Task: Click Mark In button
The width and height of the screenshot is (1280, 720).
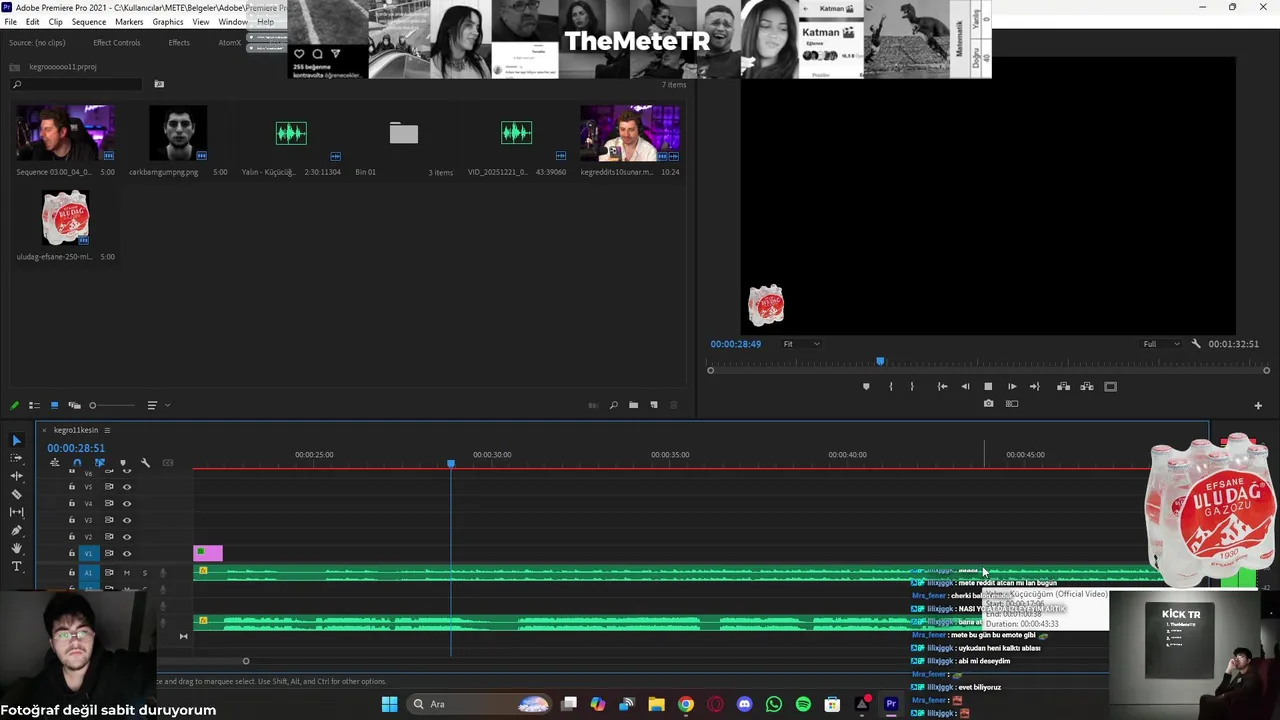Action: pyautogui.click(x=891, y=386)
